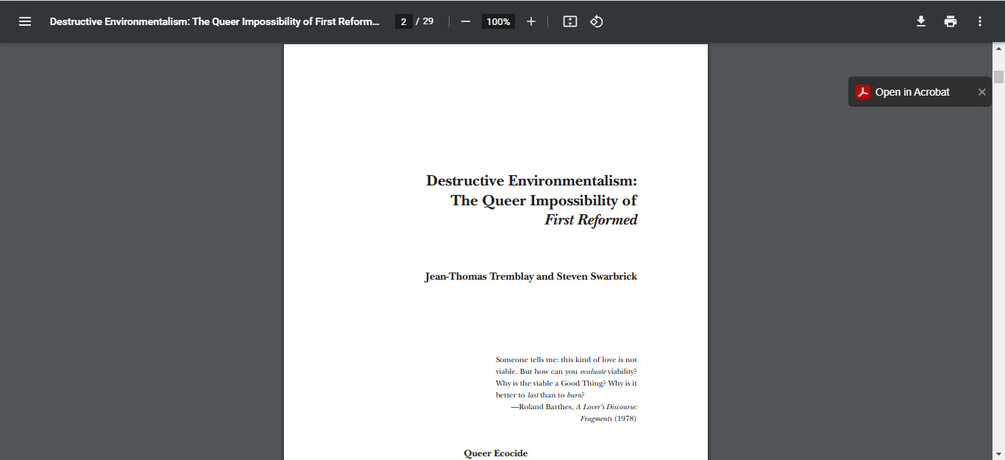
Task: Click the 'Queer Ecocide' section heading
Action: click(x=495, y=454)
